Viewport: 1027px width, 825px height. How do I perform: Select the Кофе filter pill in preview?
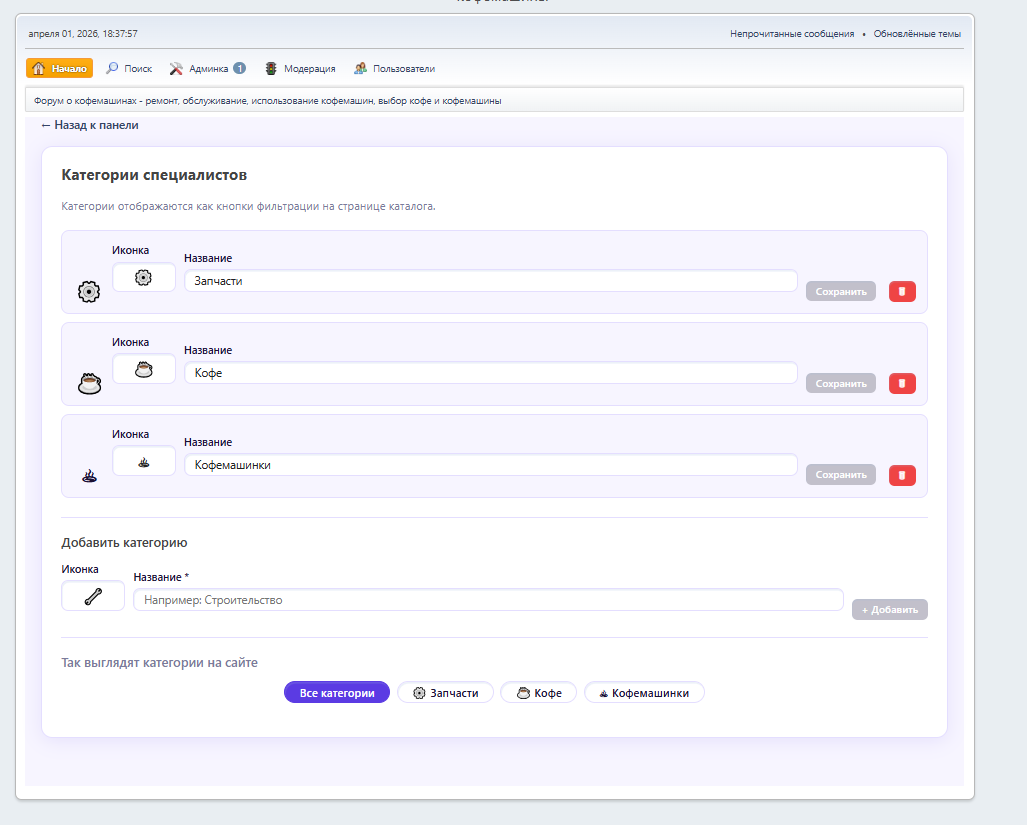[538, 693]
